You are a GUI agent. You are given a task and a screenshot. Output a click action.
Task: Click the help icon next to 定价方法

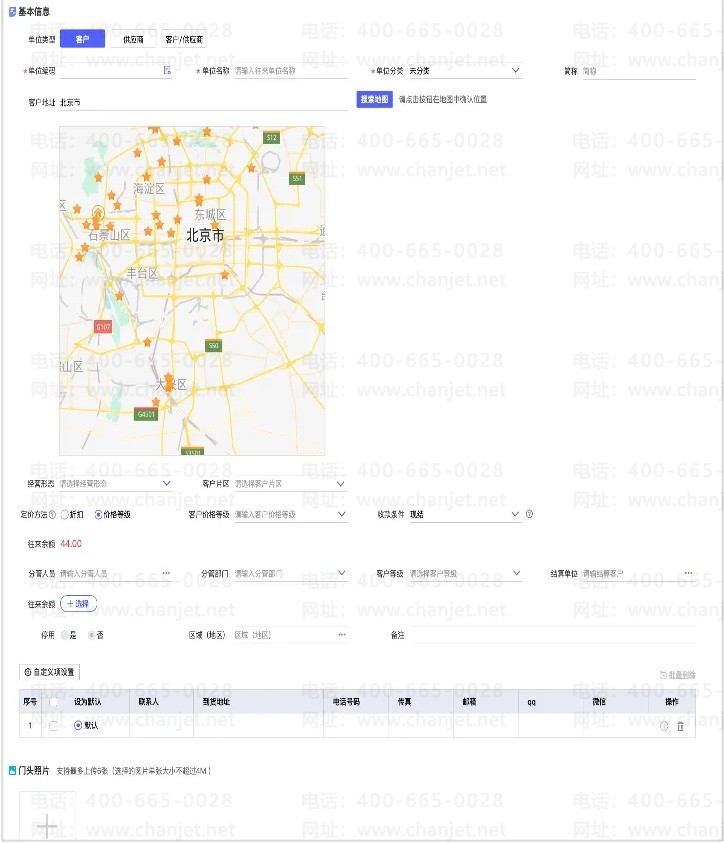tap(52, 515)
